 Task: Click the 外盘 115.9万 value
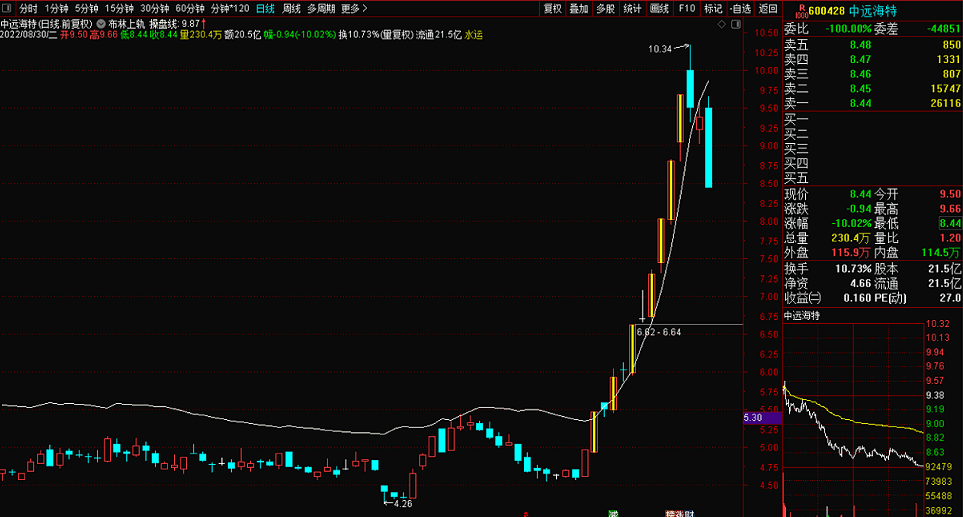tap(851, 253)
